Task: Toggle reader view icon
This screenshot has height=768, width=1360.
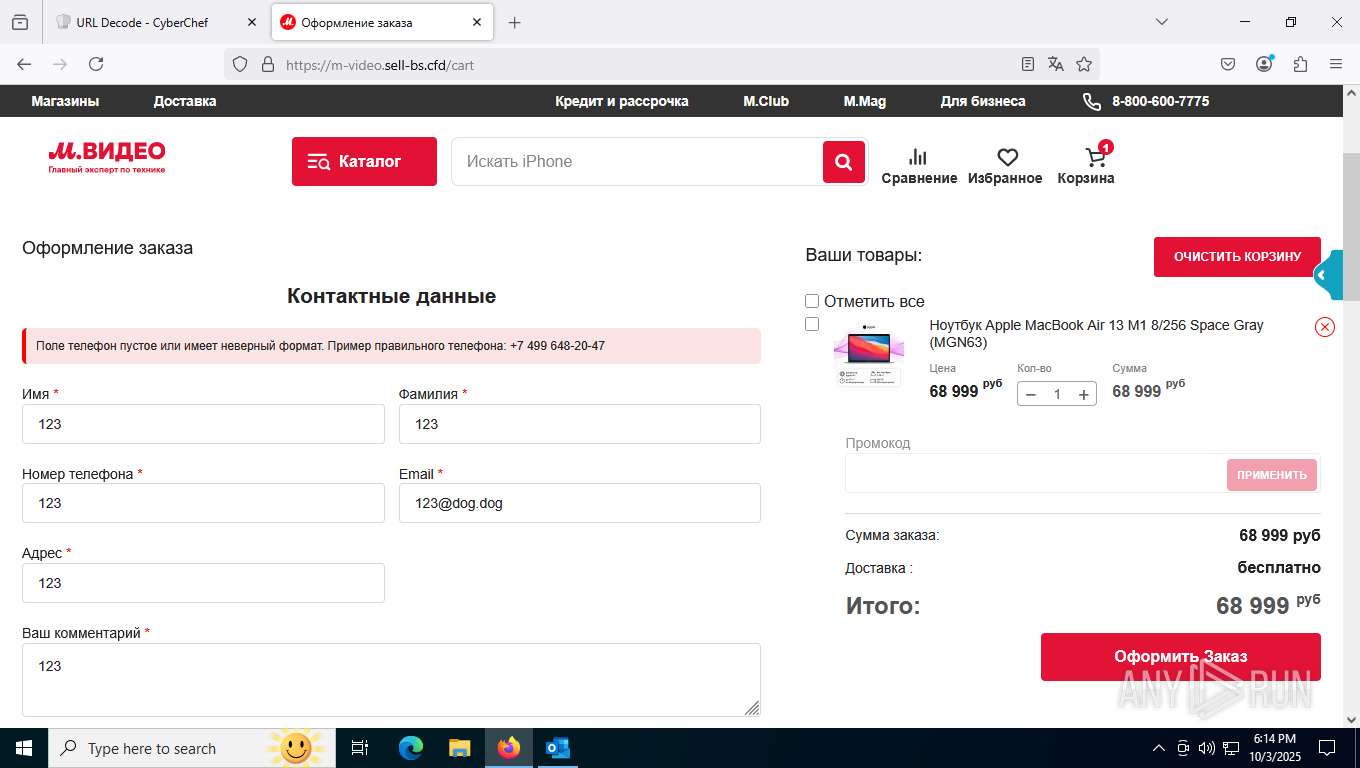Action: (x=1028, y=64)
